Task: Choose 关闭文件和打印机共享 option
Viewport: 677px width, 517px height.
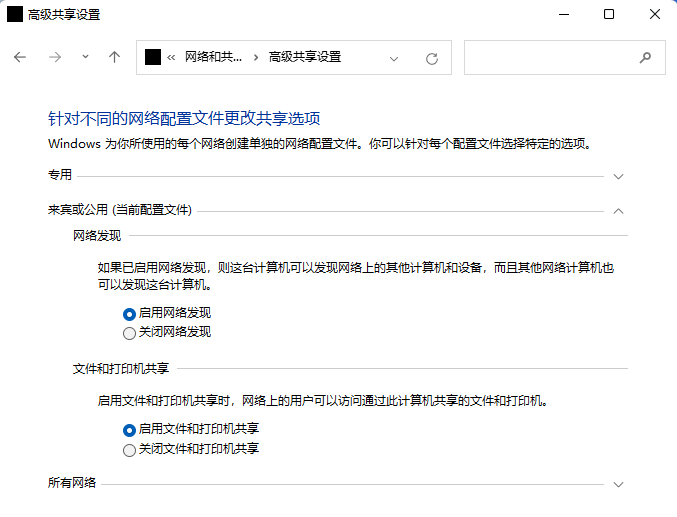Action: point(129,450)
